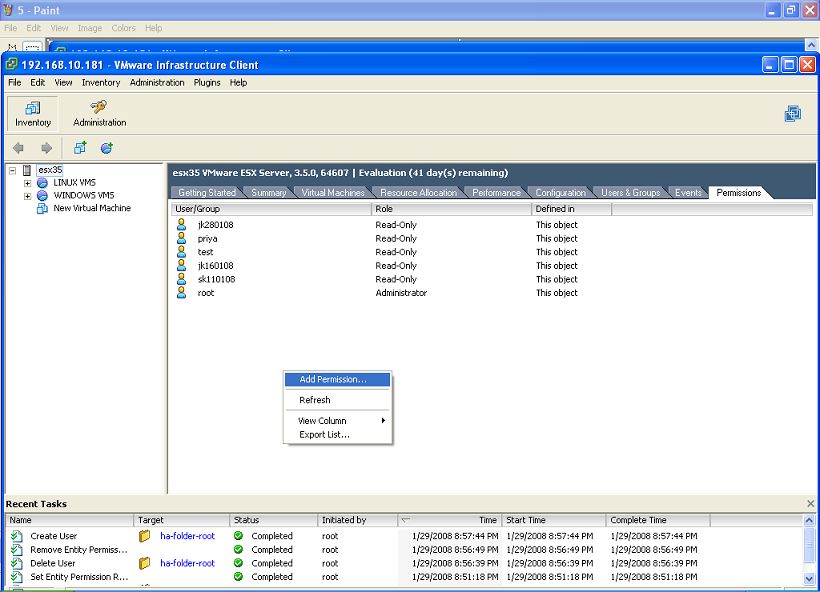Viewport: 820px width, 592px height.
Task: Click the Completed status icon for Create User
Action: (x=238, y=536)
